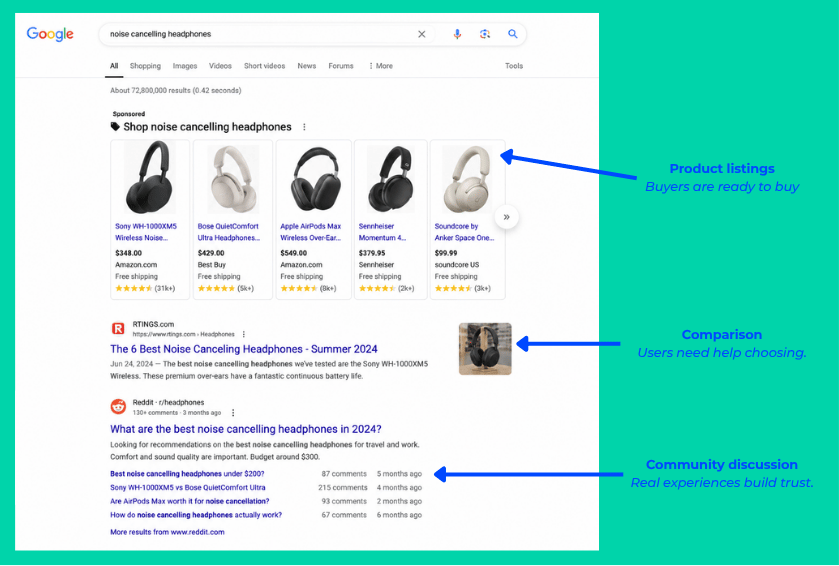Open the Tools options
The height and width of the screenshot is (566, 839).
point(514,66)
